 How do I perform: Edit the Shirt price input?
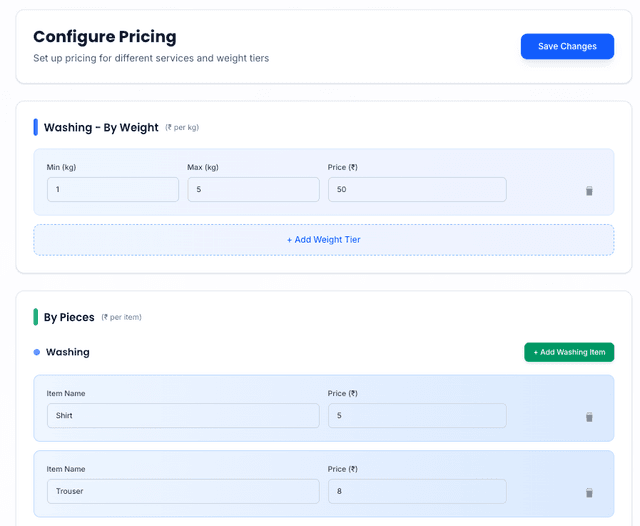[416, 415]
